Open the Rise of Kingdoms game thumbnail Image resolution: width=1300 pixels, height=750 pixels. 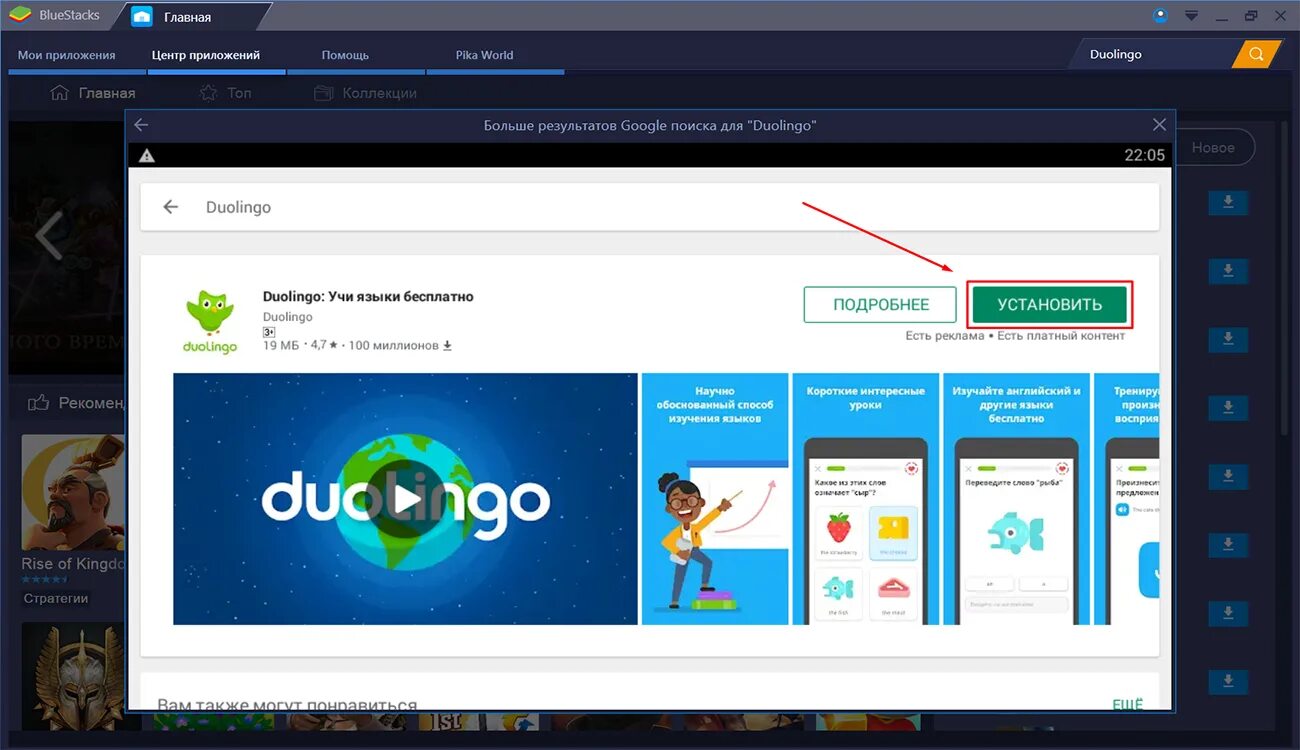coord(73,492)
